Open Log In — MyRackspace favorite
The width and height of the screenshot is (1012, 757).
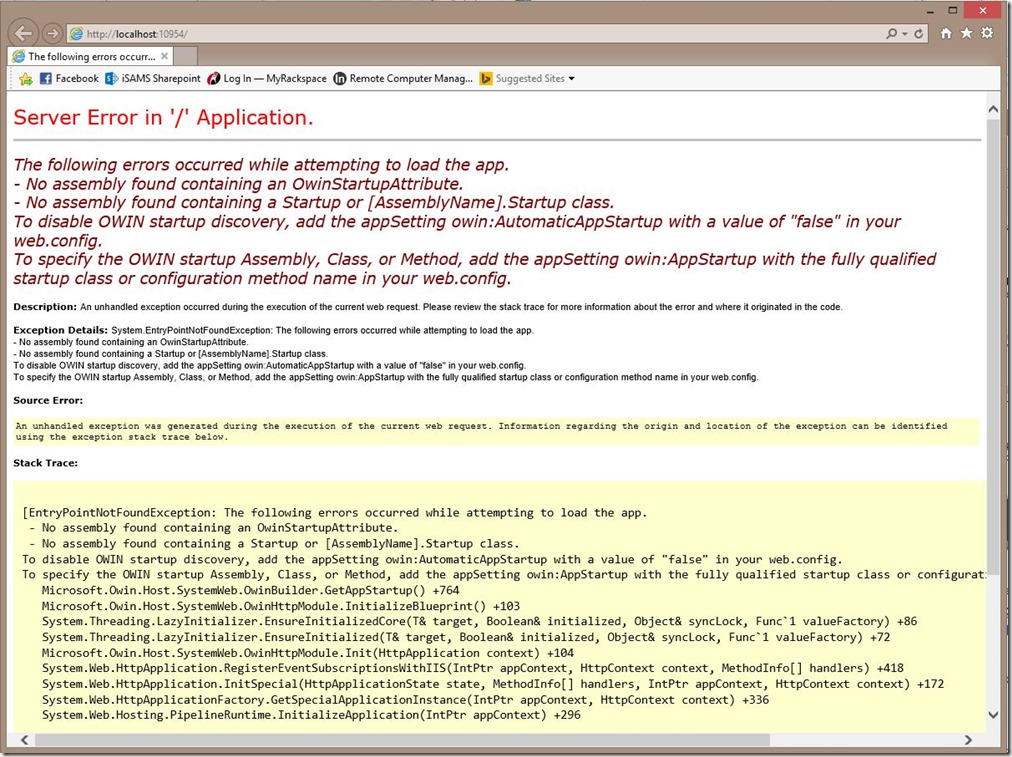pyautogui.click(x=267, y=79)
